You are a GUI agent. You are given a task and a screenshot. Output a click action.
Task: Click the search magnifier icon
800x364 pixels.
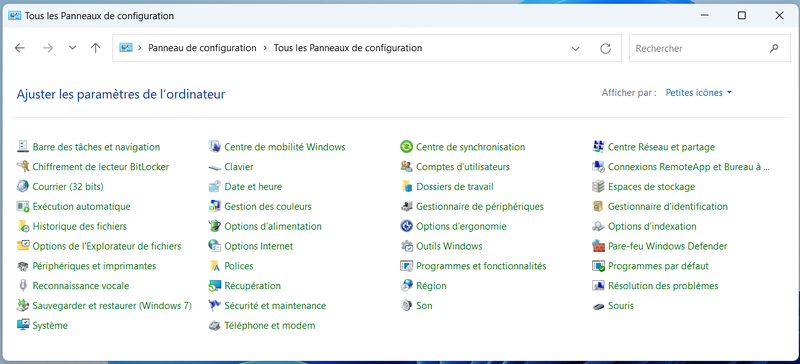pos(774,48)
